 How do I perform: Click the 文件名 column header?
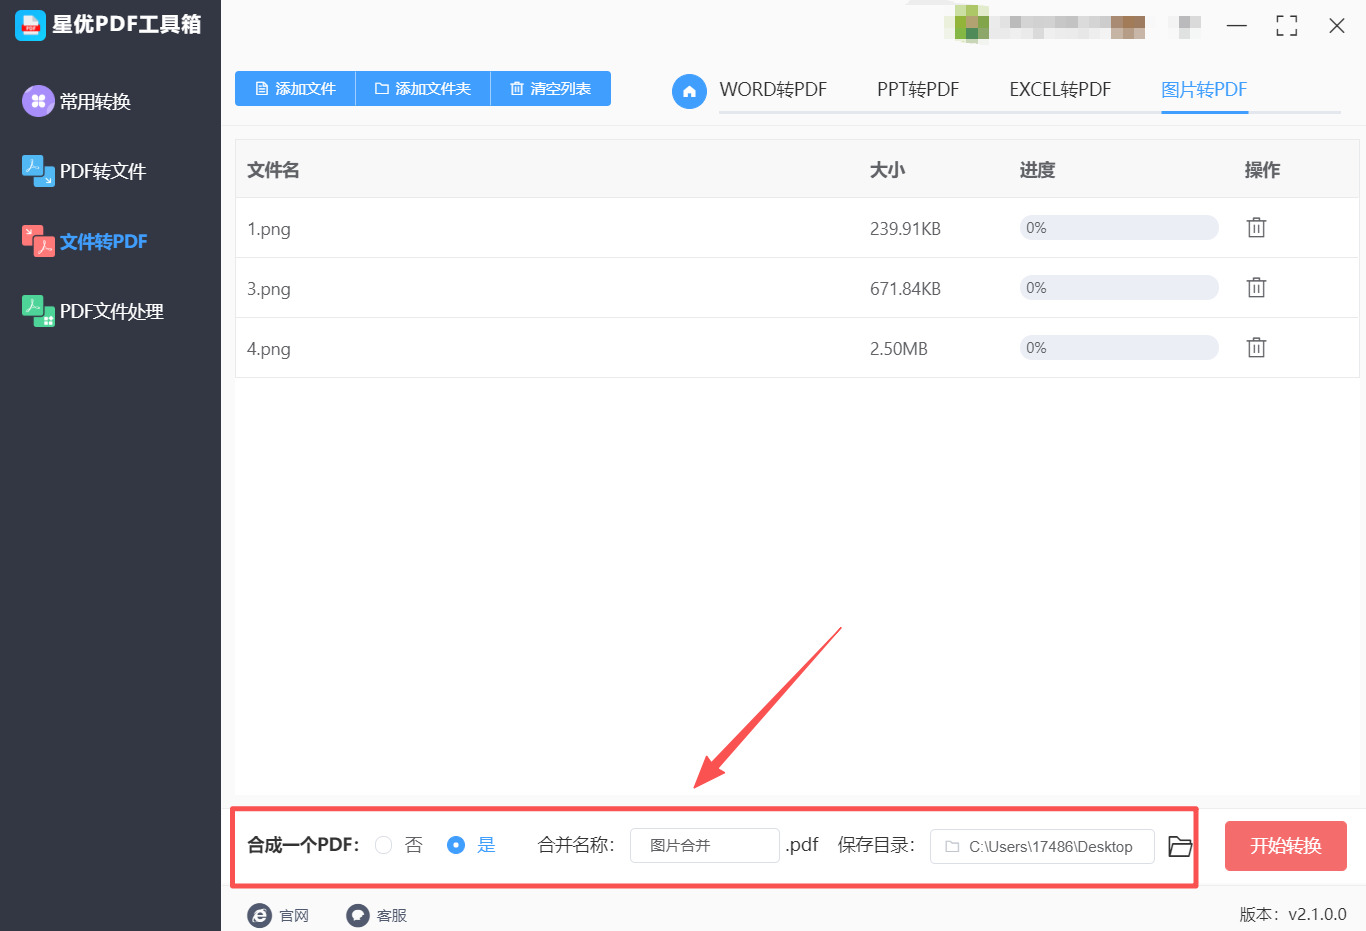coord(273,170)
